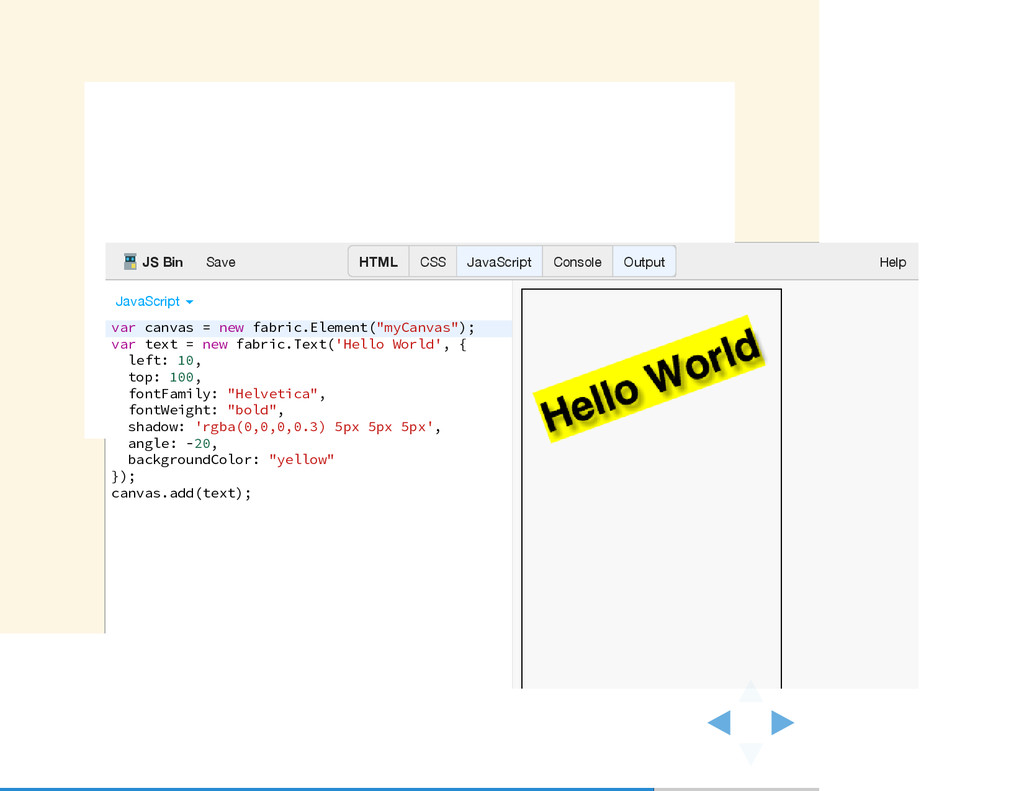The image size is (1024, 791).
Task: Open the JavaScript panel dropdown caret
Action: point(190,301)
